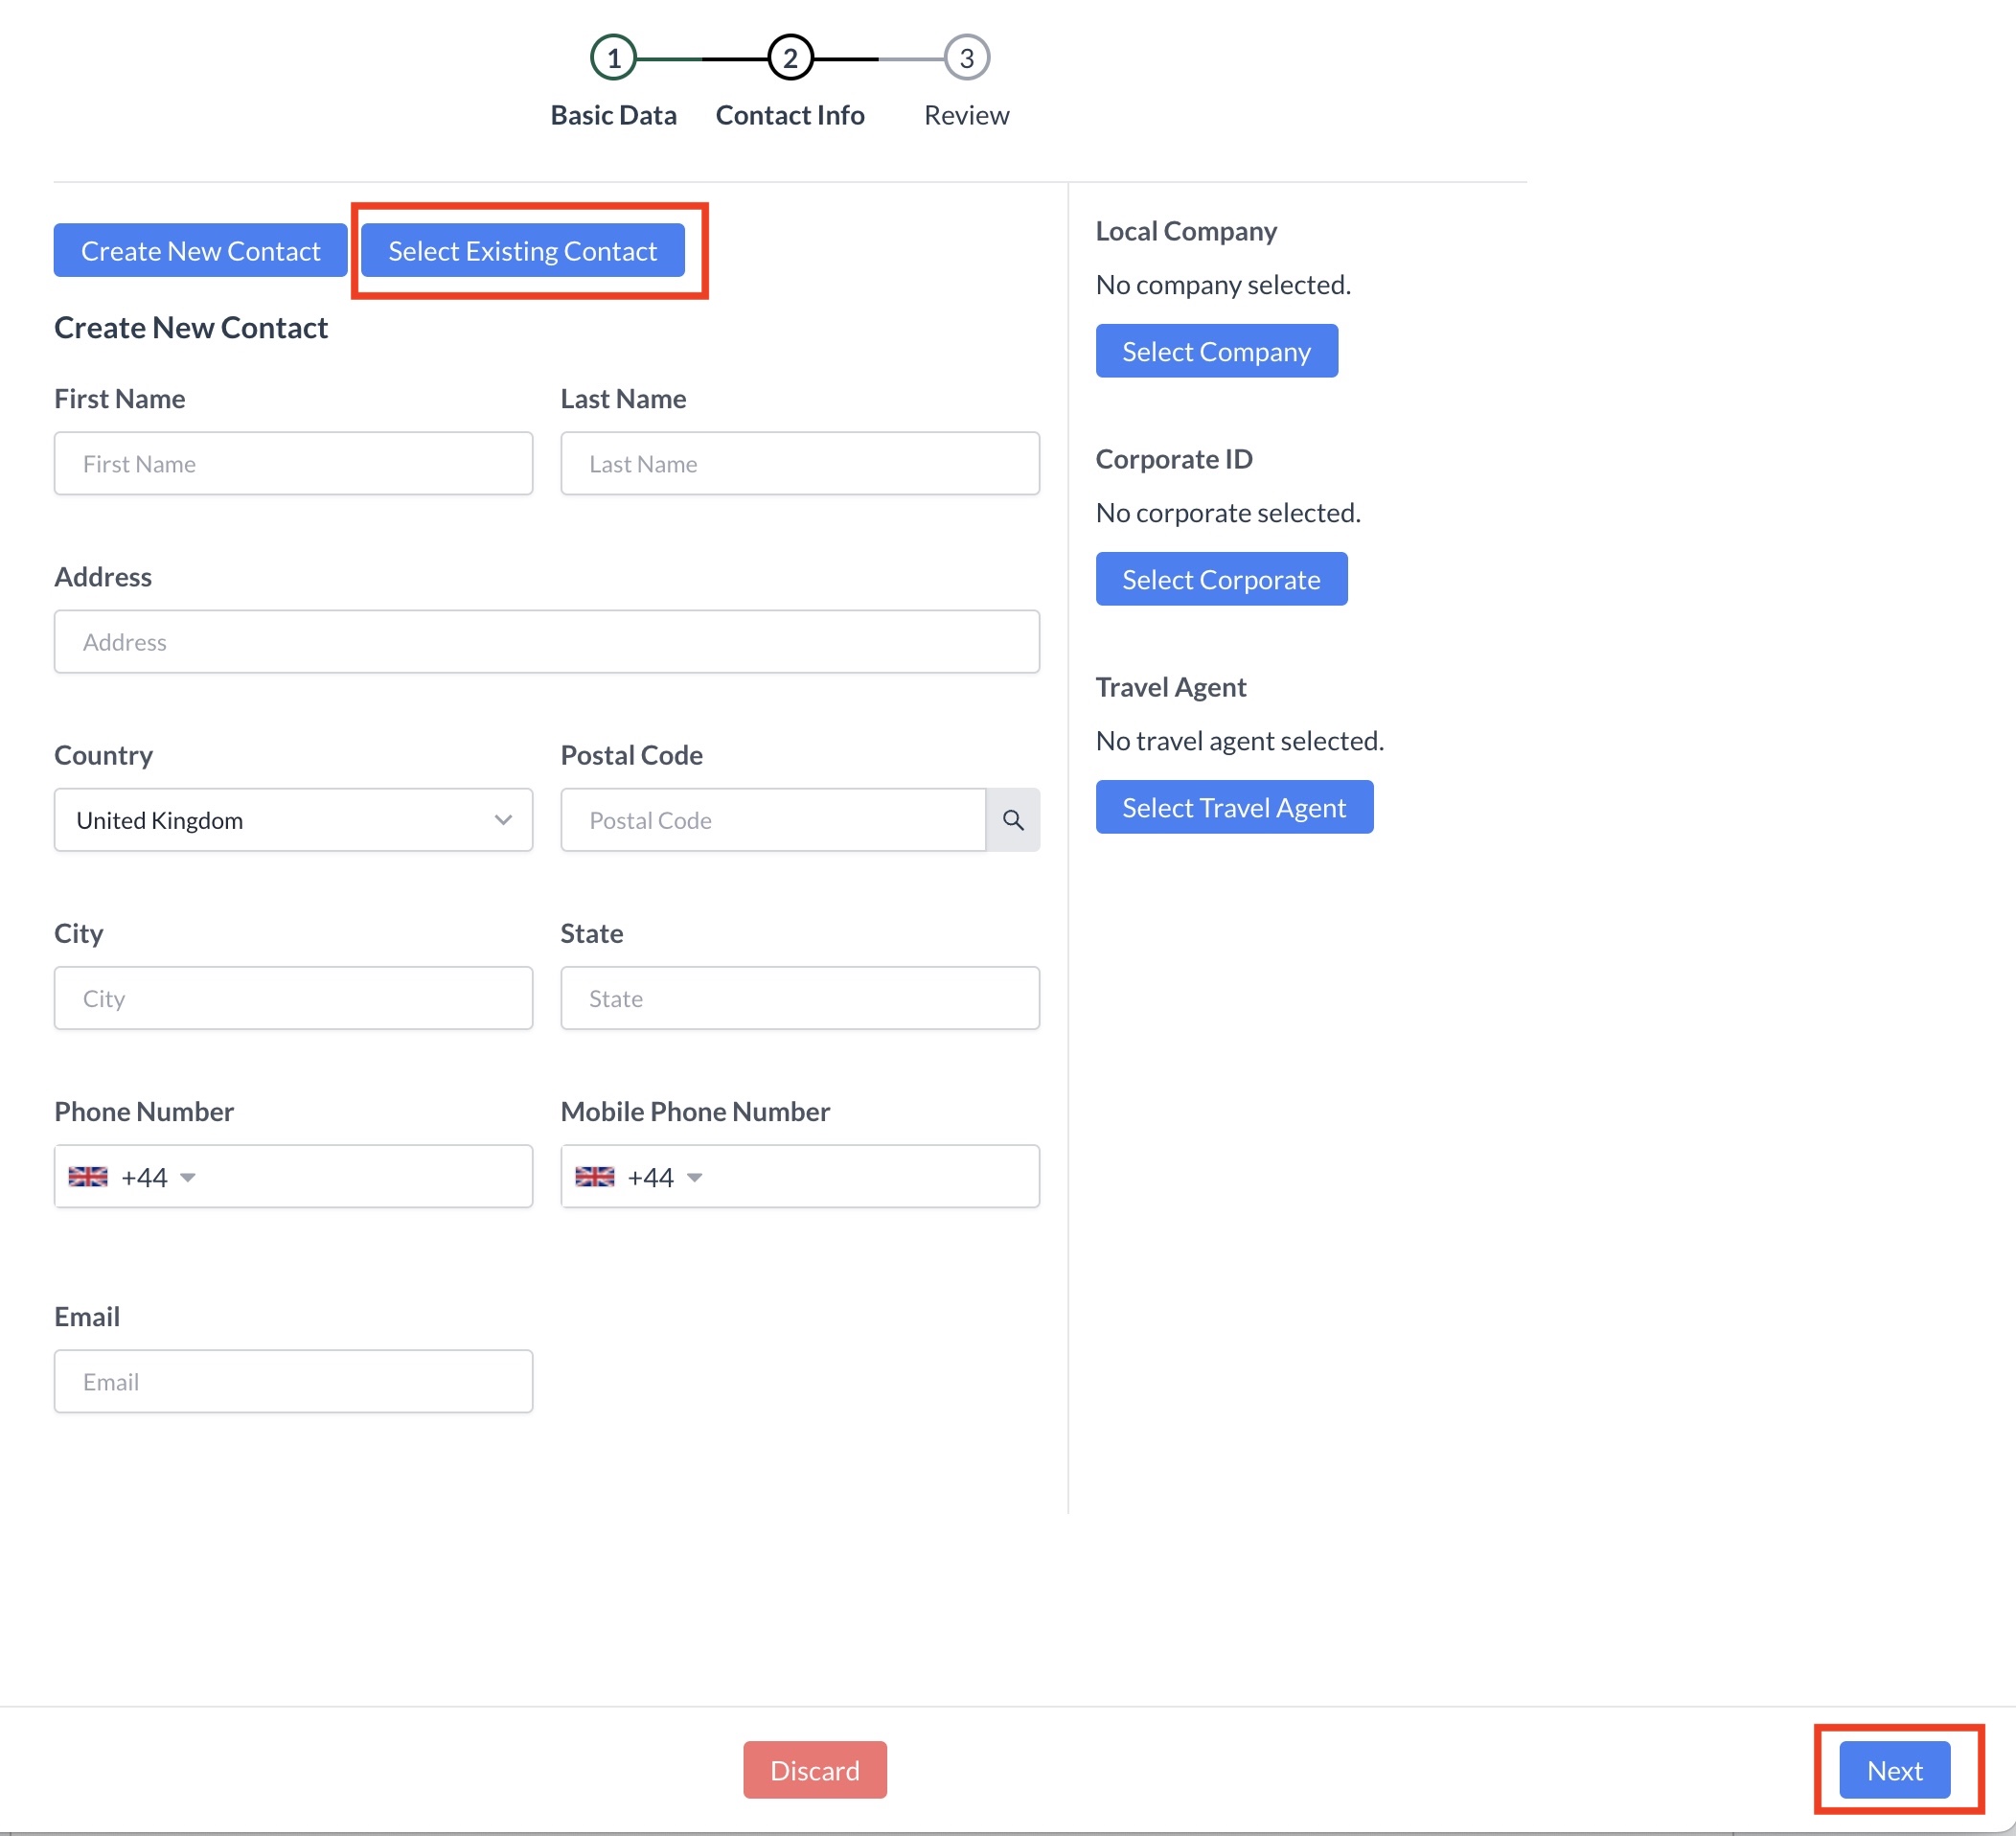
Task: Expand Mobile Phone country code +44 dropdown
Action: pos(694,1177)
